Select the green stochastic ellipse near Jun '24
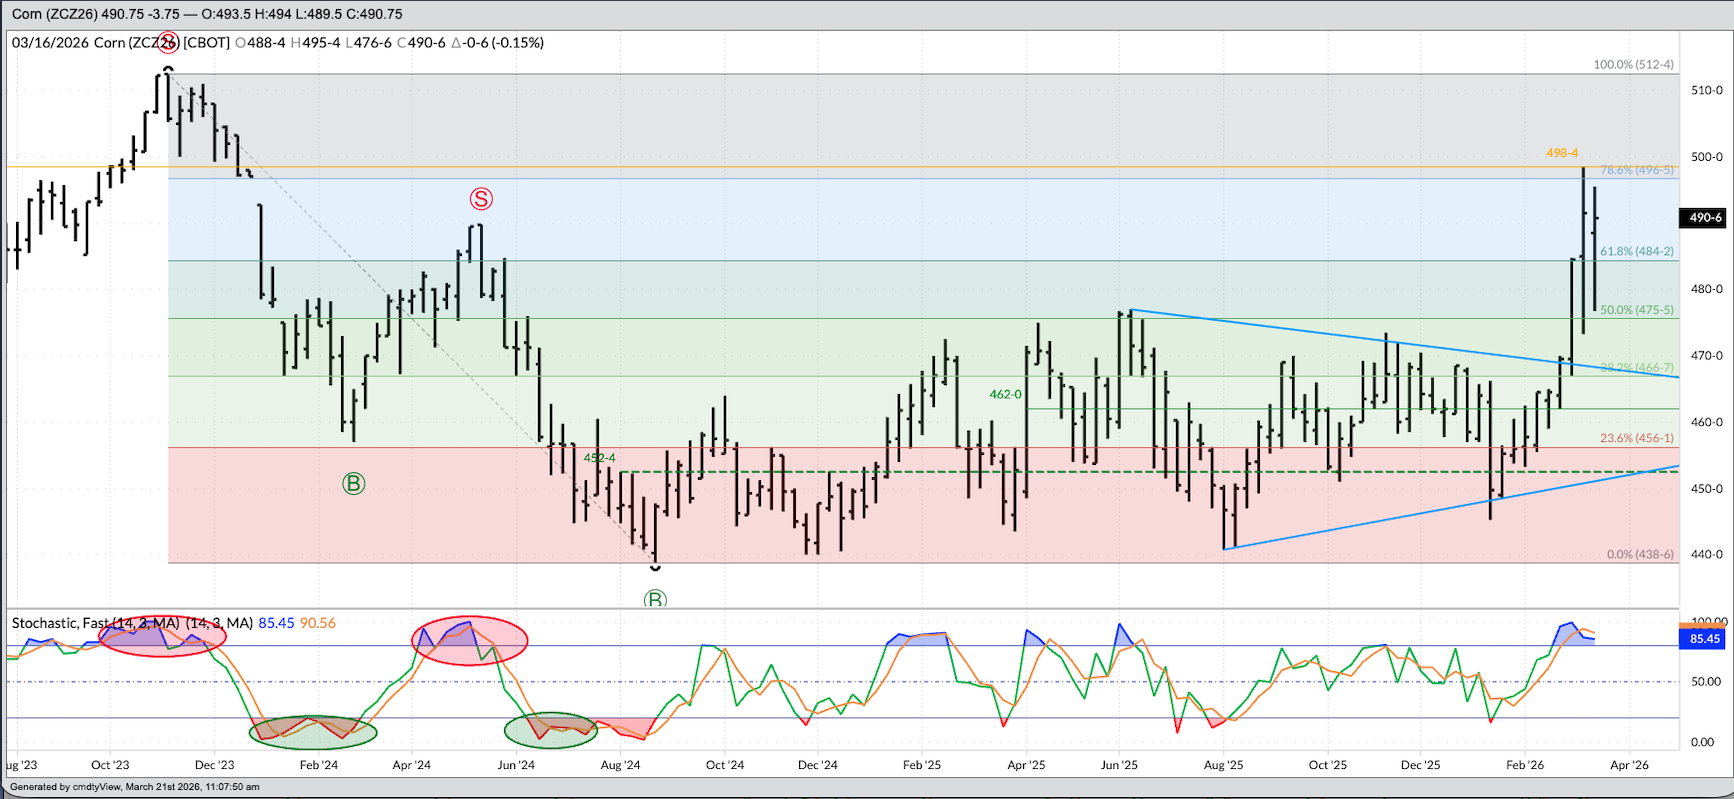Viewport: 1734px width, 799px height. click(x=550, y=730)
